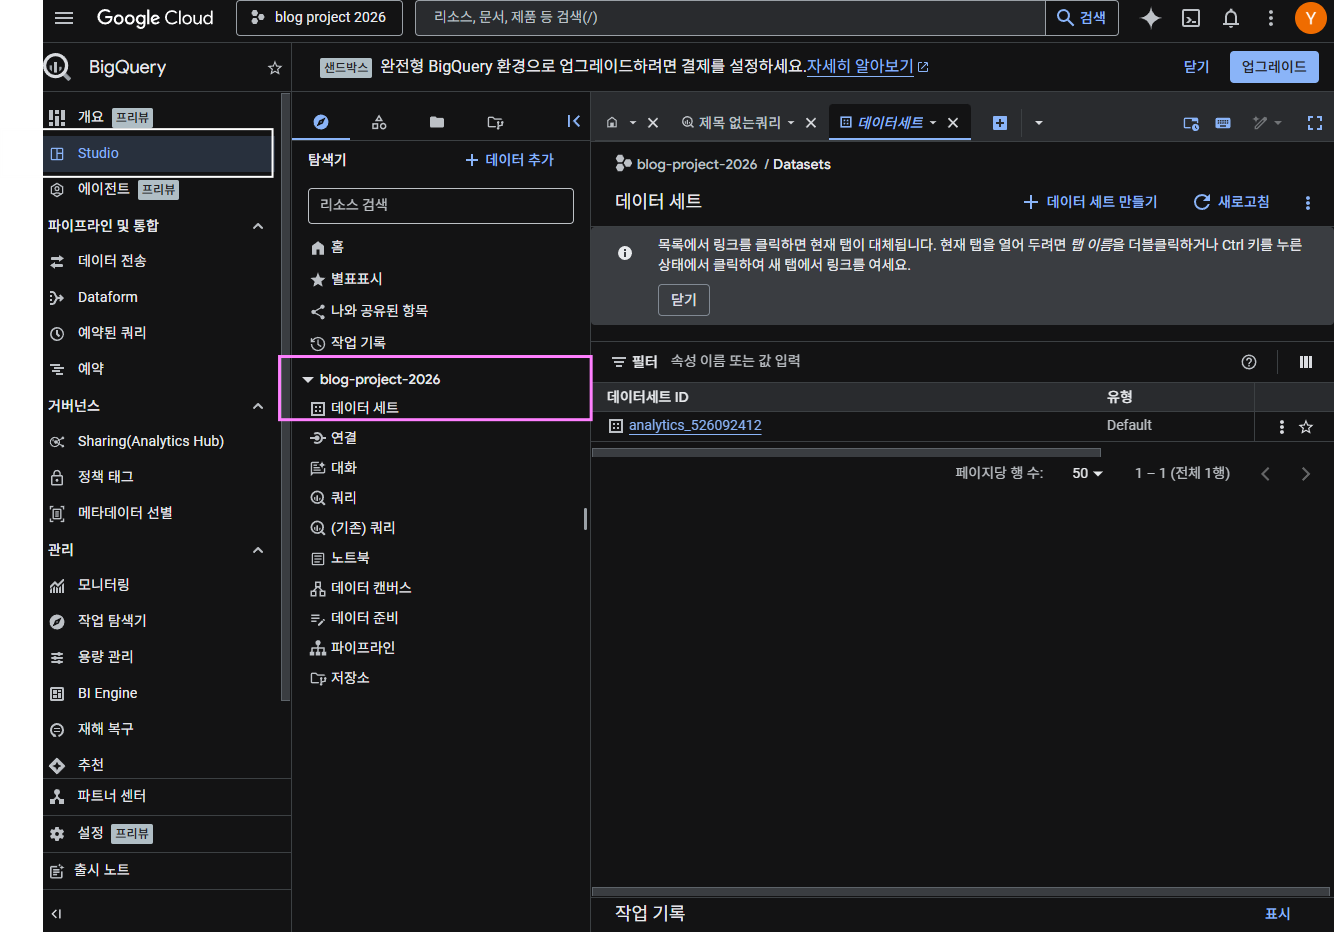This screenshot has width=1334, height=932.
Task: Collapse the left sidebar arrow at bottom
Action: click(57, 913)
